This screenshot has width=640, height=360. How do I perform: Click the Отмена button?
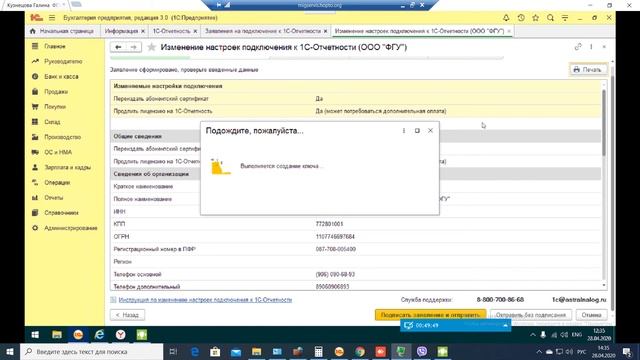tap(591, 315)
